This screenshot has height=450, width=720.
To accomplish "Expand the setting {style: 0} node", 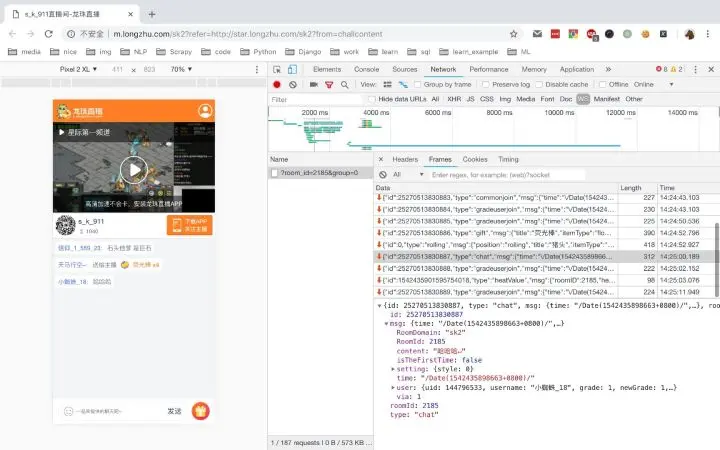I will pyautogui.click(x=393, y=369).
